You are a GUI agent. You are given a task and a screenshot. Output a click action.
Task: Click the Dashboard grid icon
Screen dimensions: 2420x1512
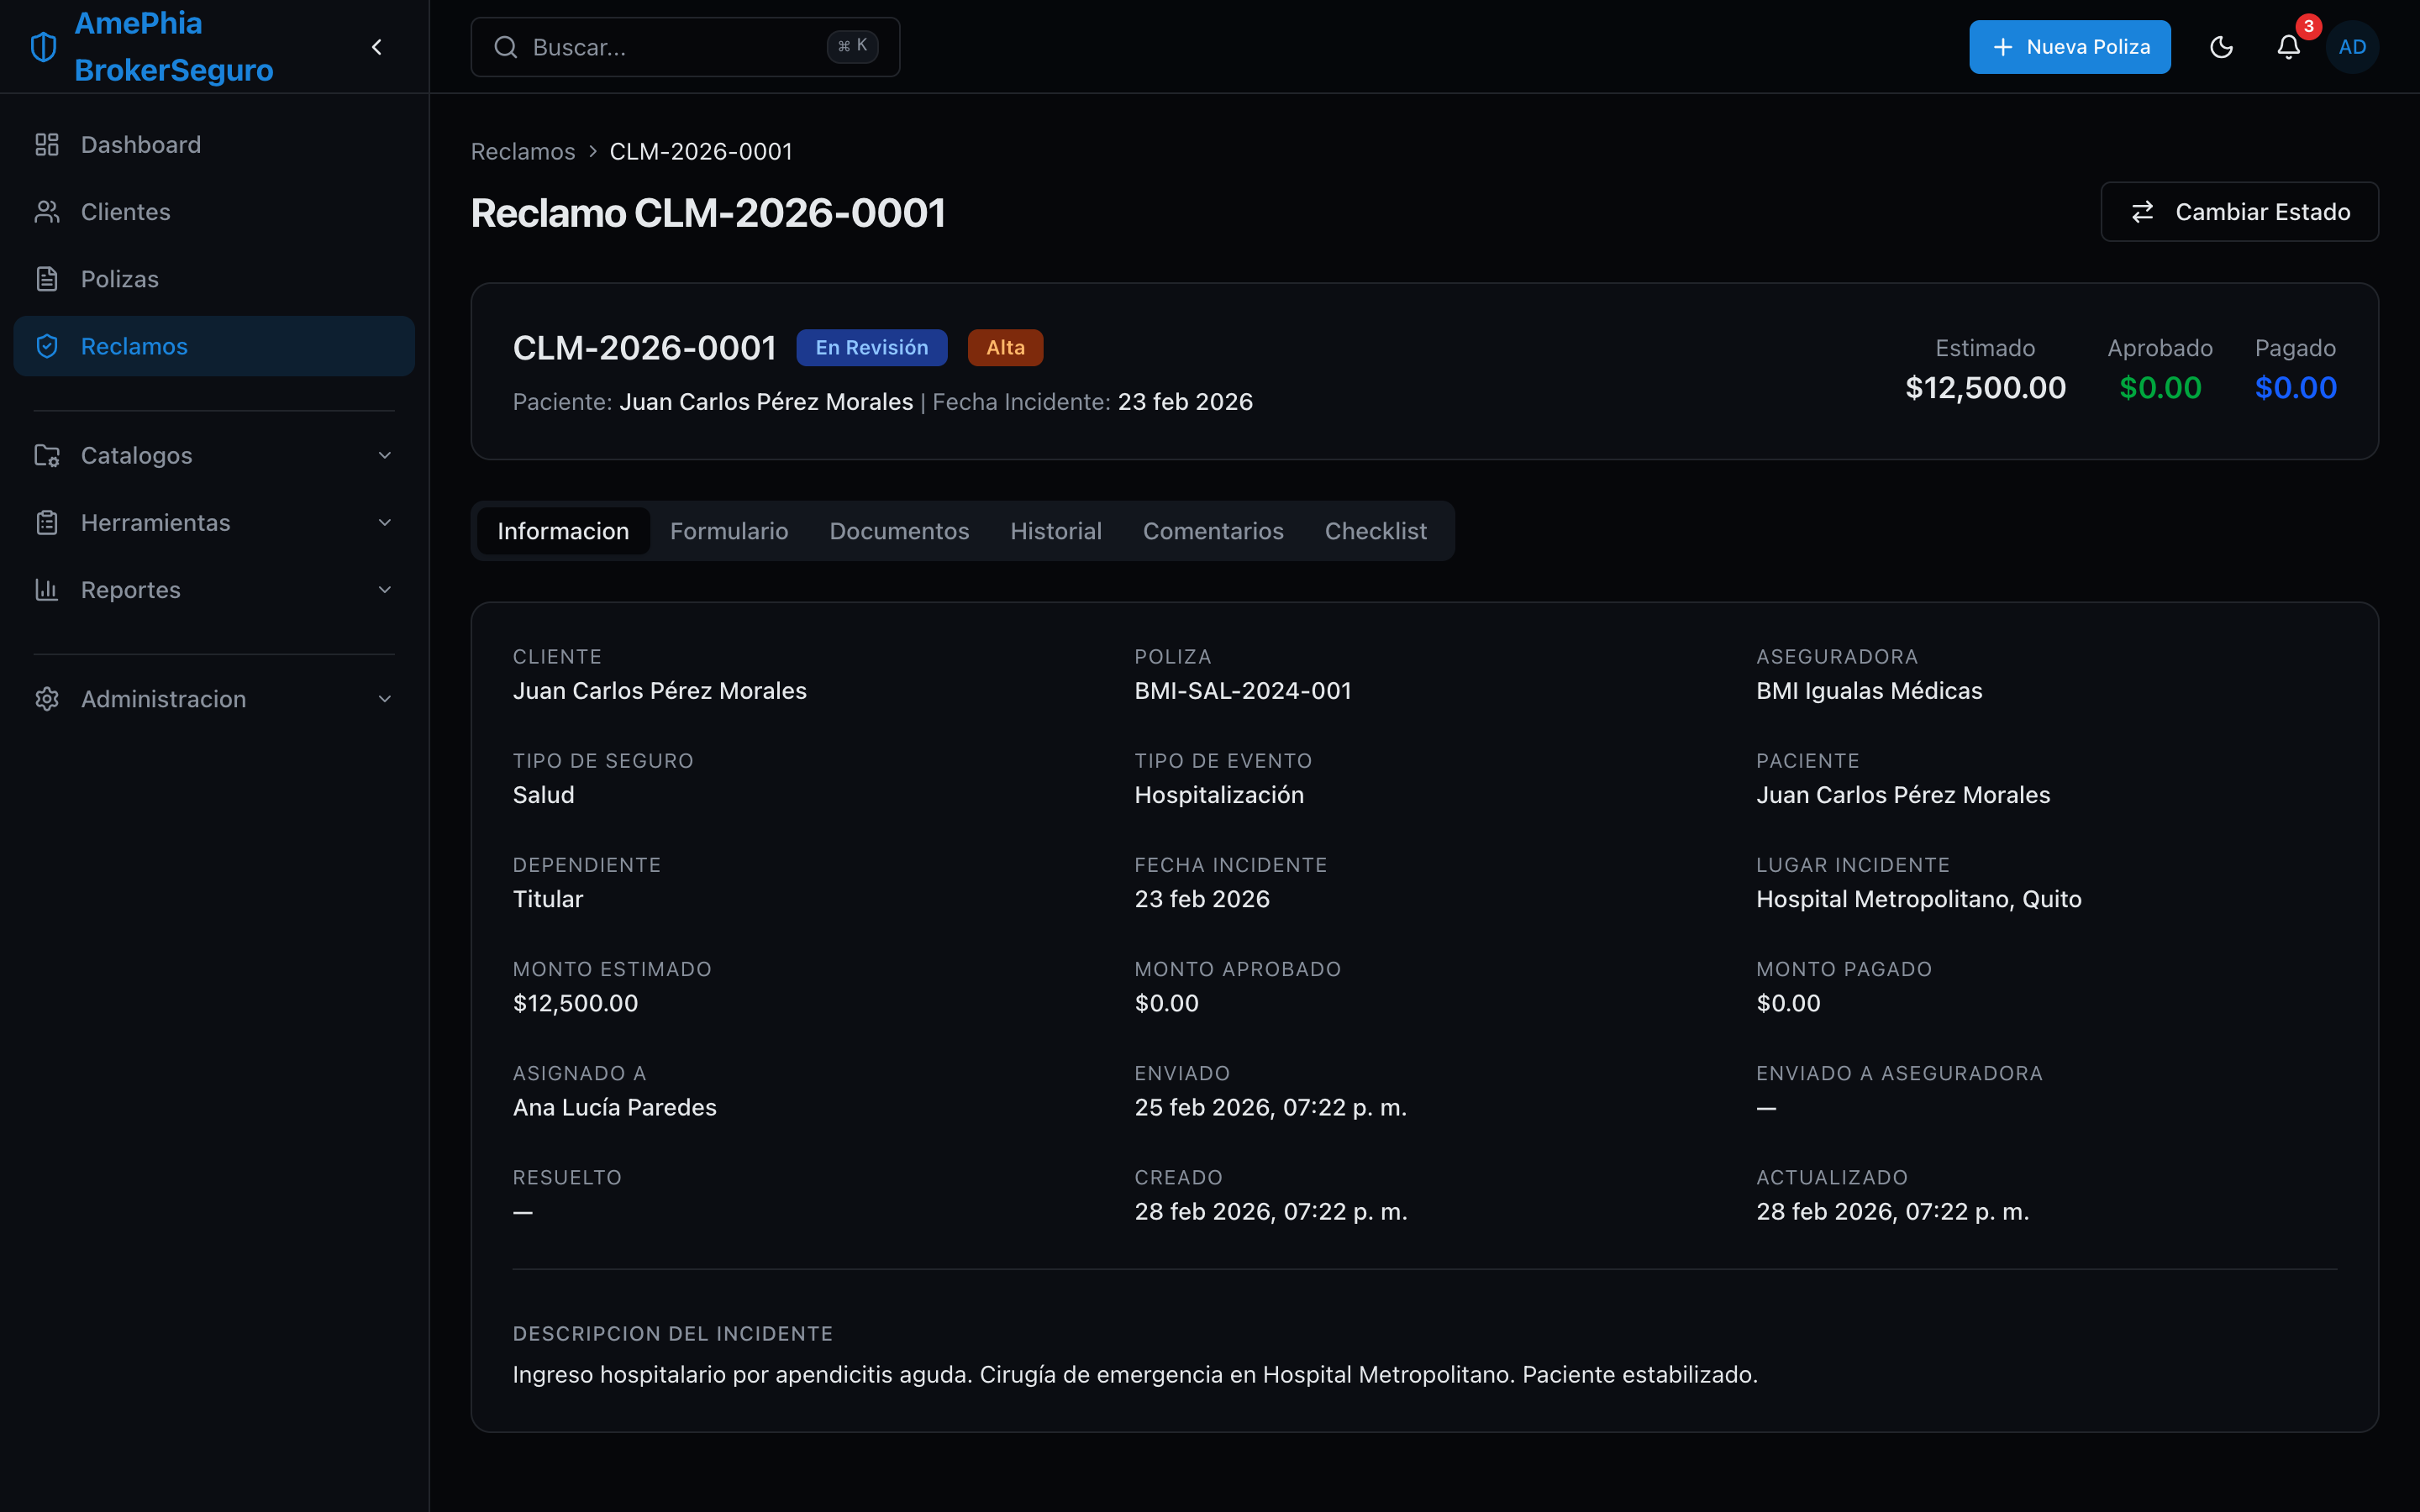tap(47, 145)
